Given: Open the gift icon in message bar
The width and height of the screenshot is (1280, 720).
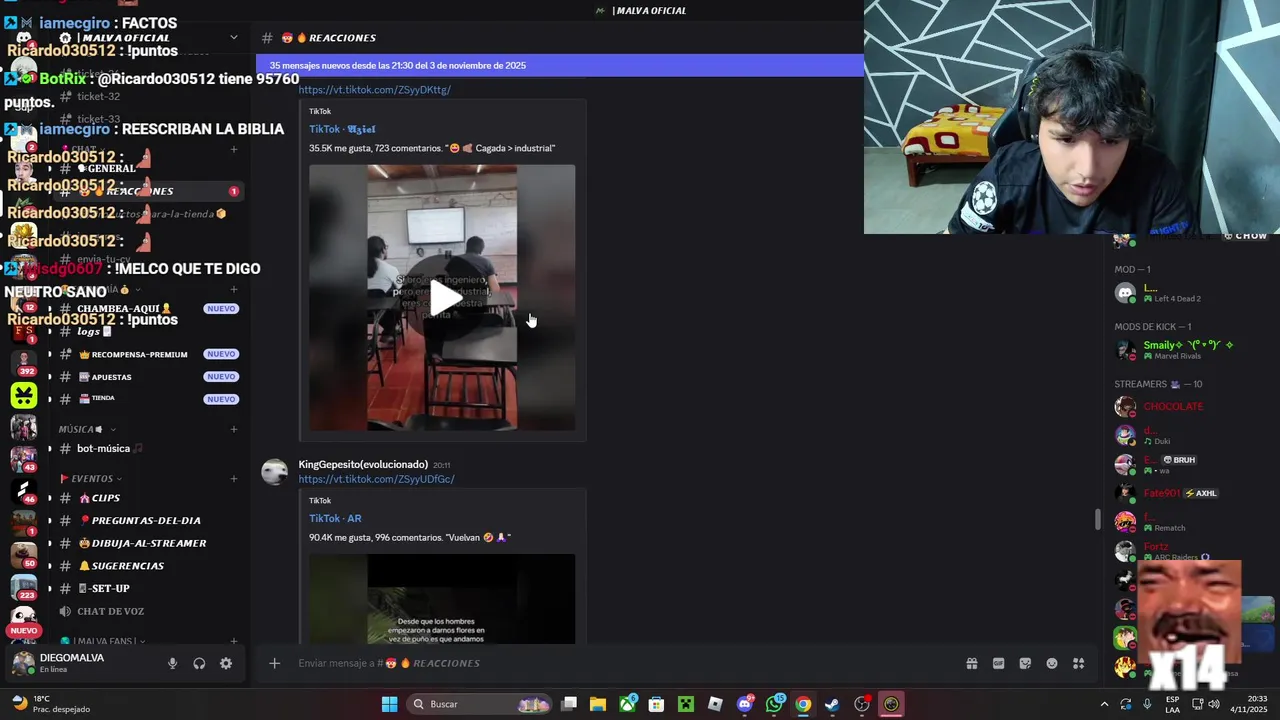Looking at the screenshot, I should (x=971, y=663).
